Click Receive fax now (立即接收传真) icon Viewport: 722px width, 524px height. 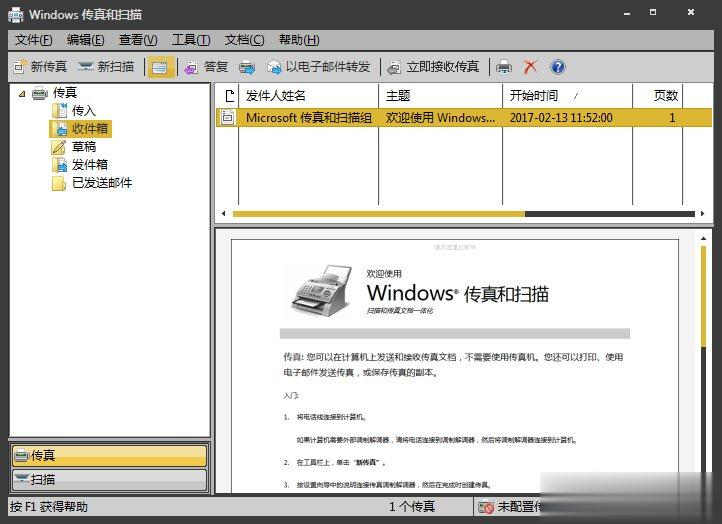click(394, 68)
